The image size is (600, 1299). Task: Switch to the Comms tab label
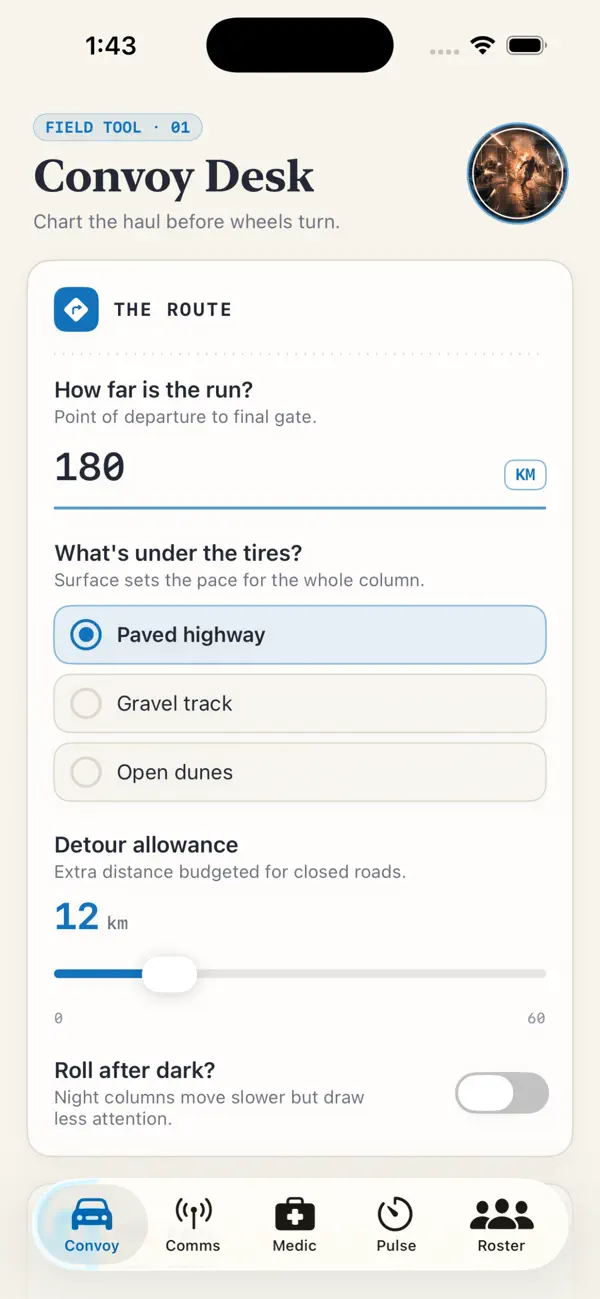(193, 1246)
